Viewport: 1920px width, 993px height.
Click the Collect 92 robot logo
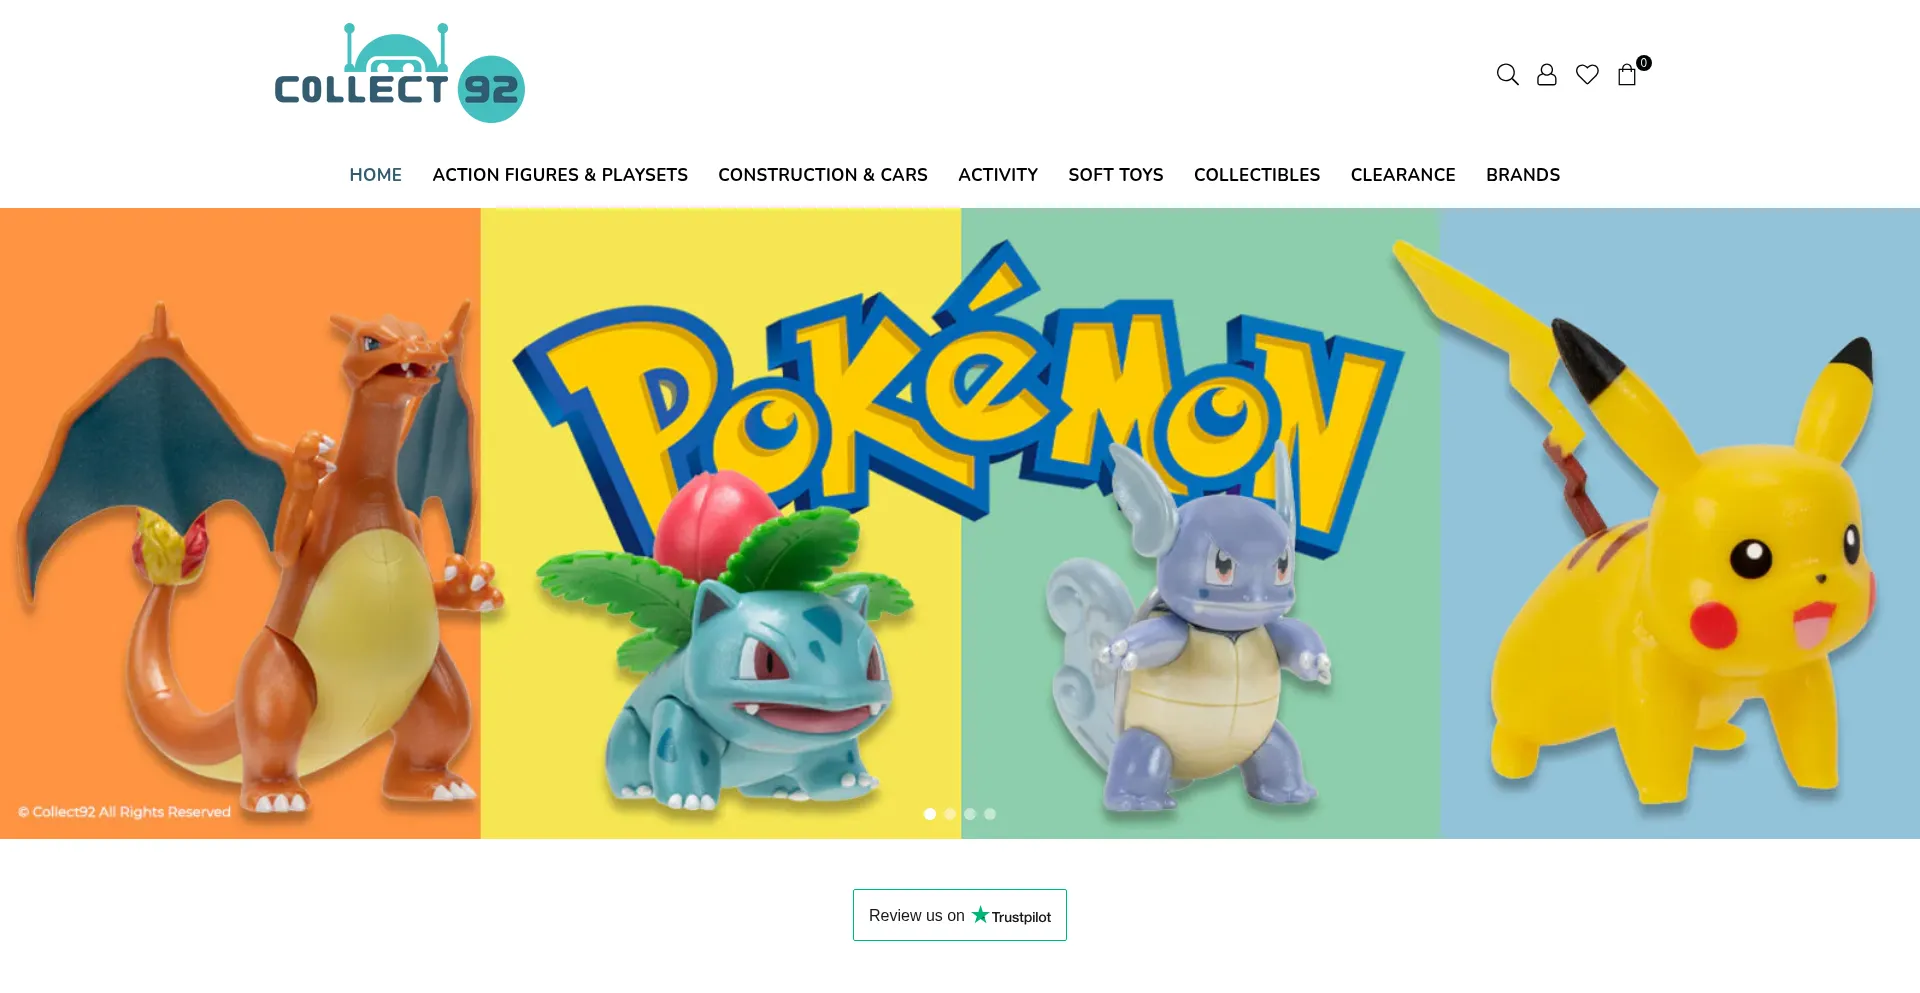pos(400,73)
